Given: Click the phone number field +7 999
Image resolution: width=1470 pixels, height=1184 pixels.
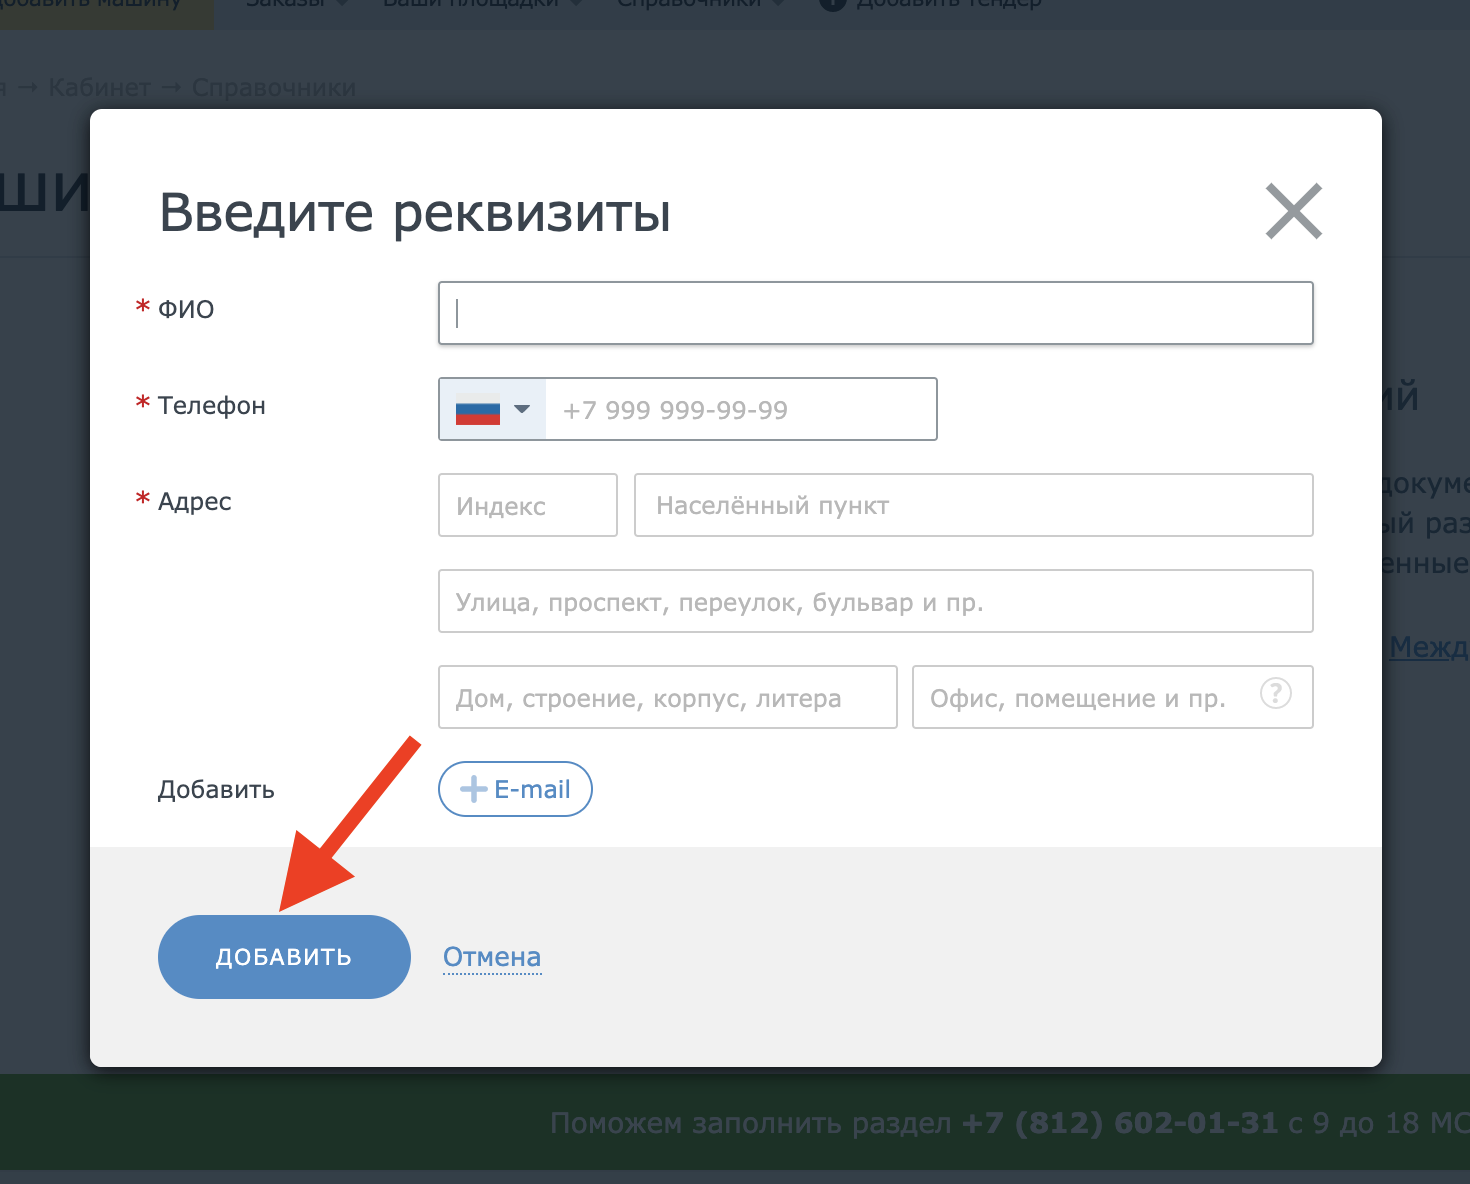Looking at the screenshot, I should pyautogui.click(x=741, y=409).
